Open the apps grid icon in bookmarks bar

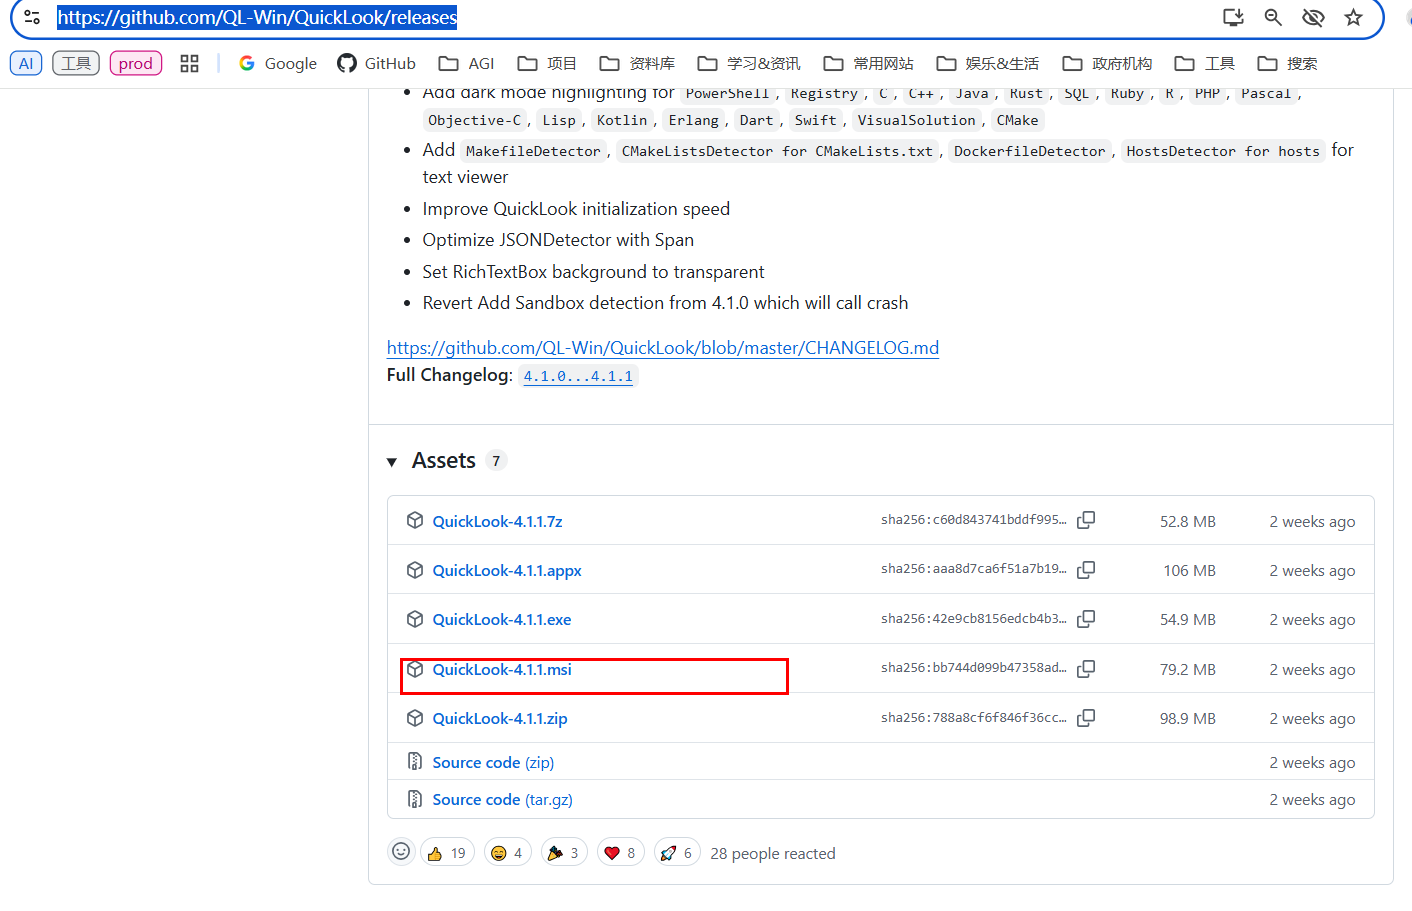189,63
